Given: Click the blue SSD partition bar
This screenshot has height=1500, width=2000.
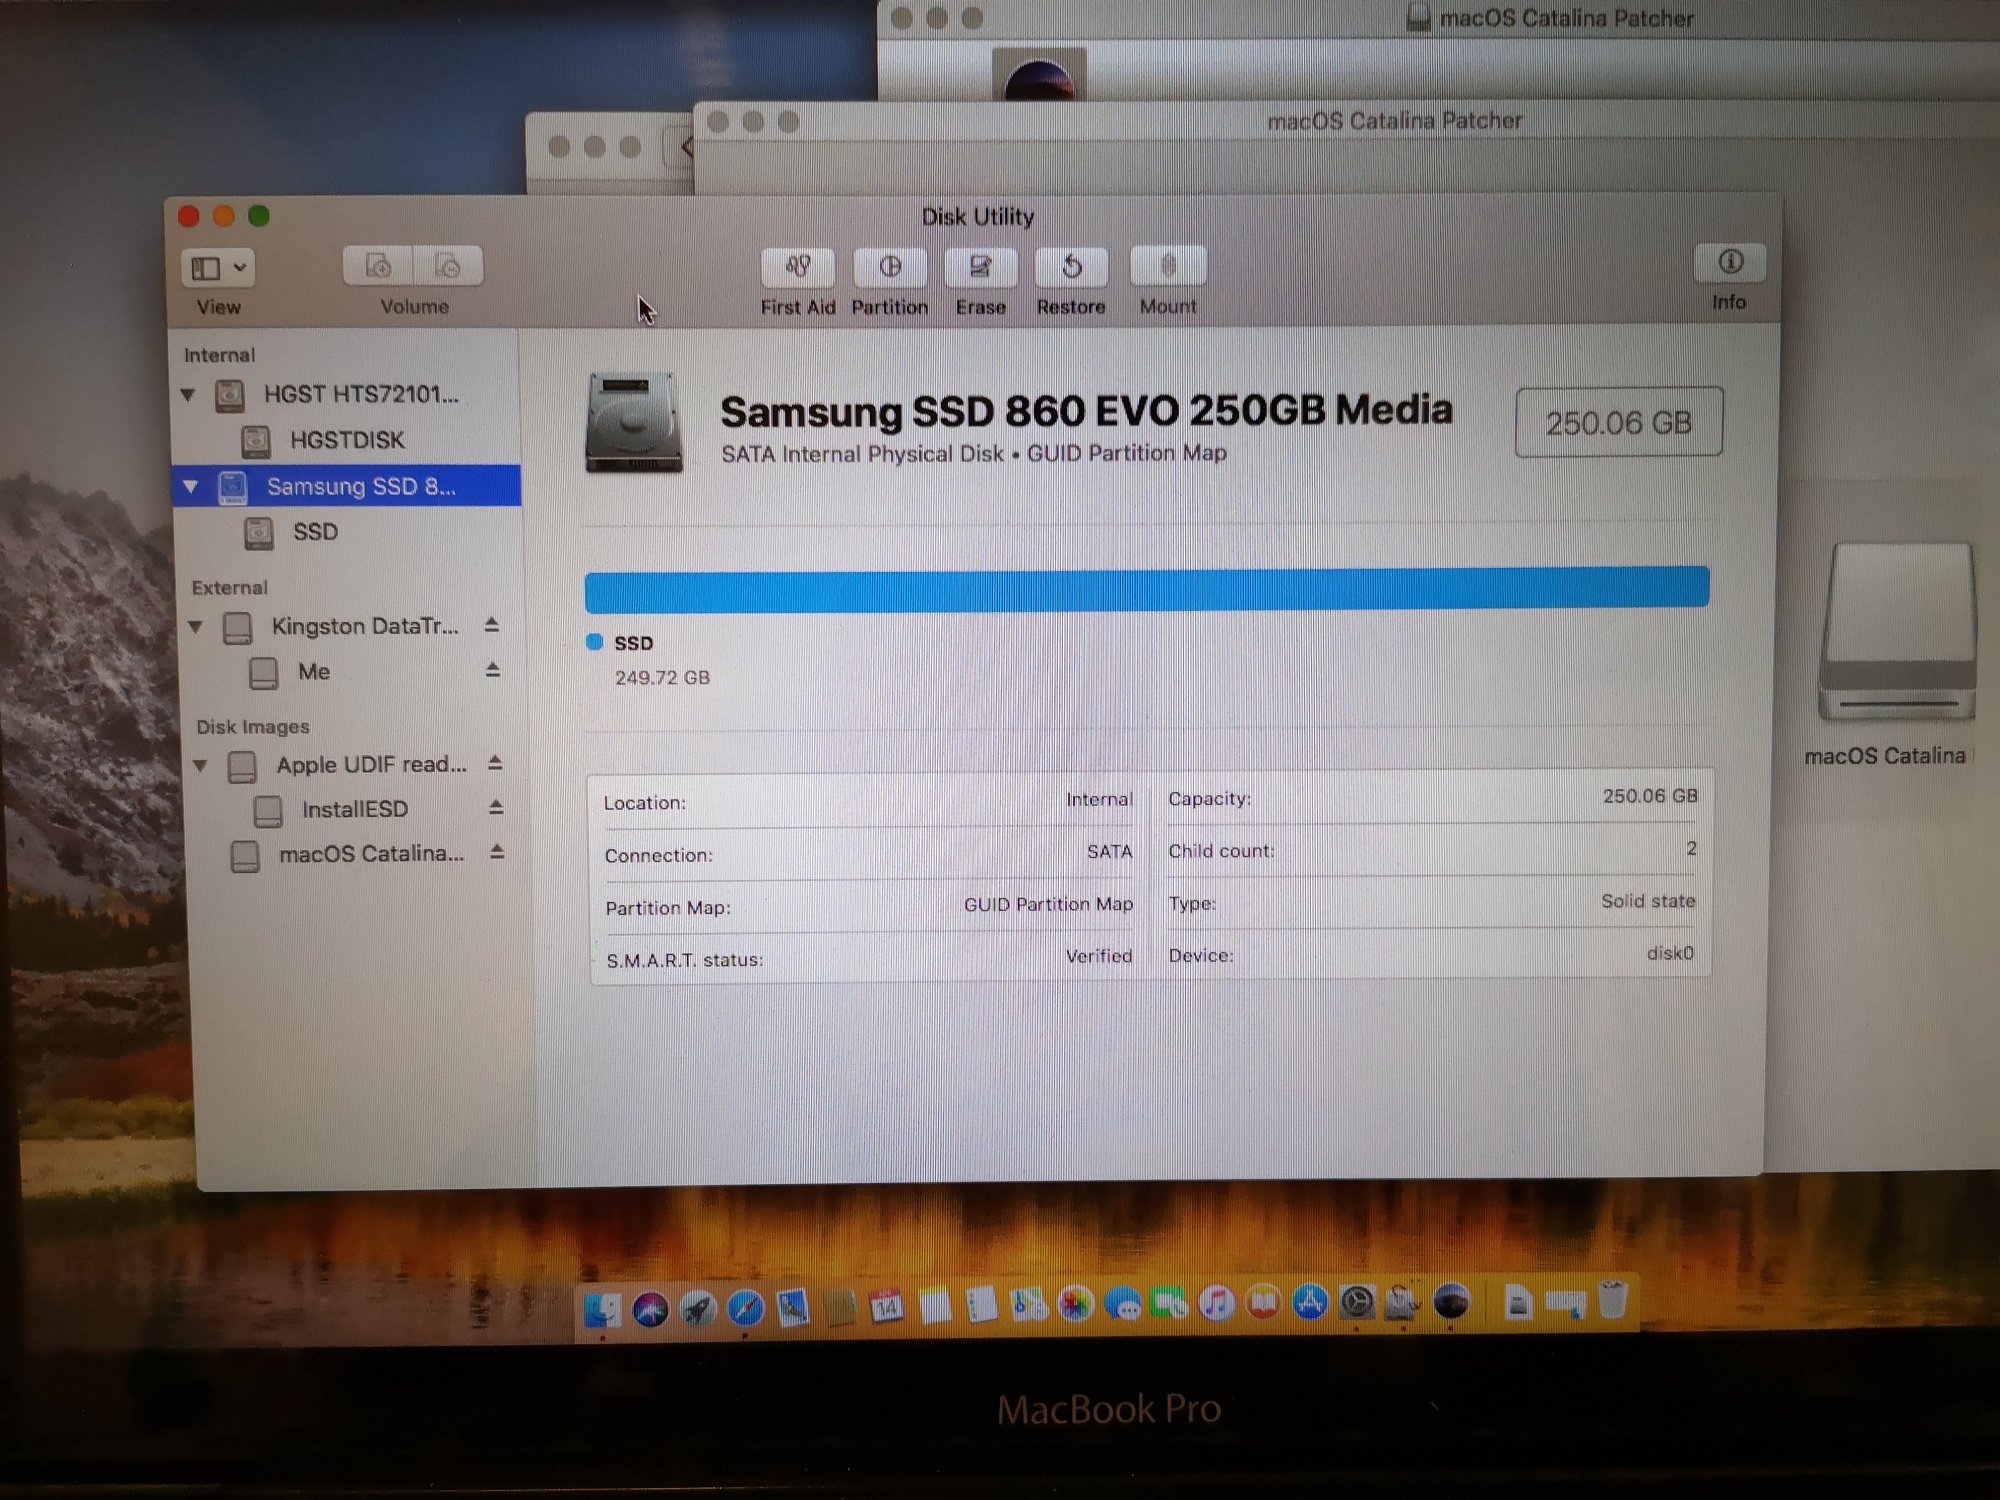Looking at the screenshot, I should [x=1147, y=589].
